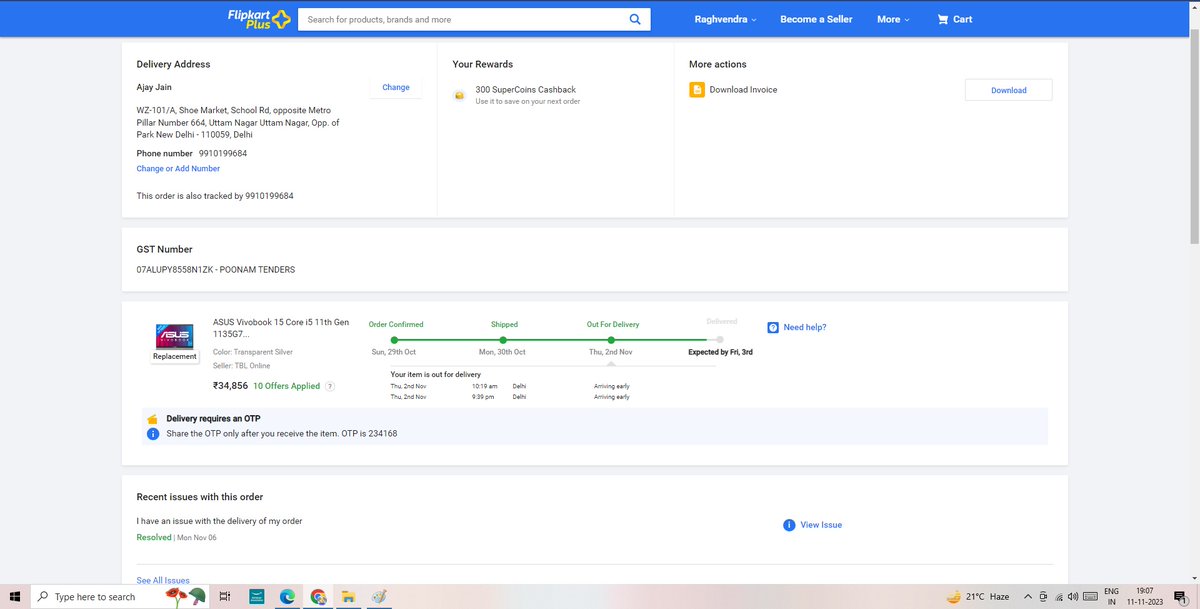This screenshot has width=1200, height=609.
Task: Click the Flipkart Plus logo
Action: [x=258, y=19]
